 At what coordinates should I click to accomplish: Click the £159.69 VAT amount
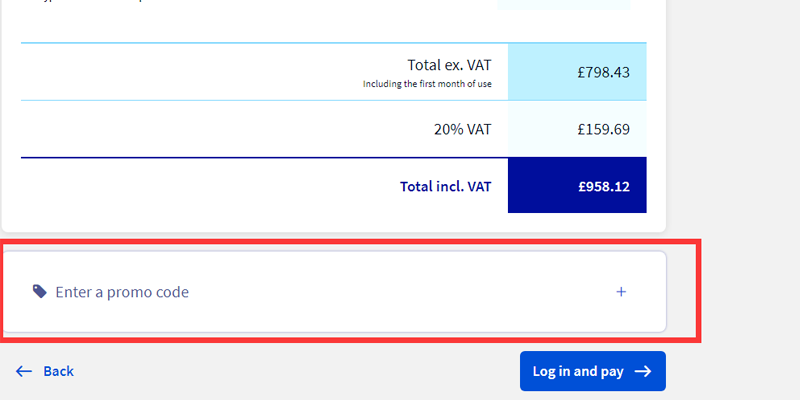[x=603, y=129]
